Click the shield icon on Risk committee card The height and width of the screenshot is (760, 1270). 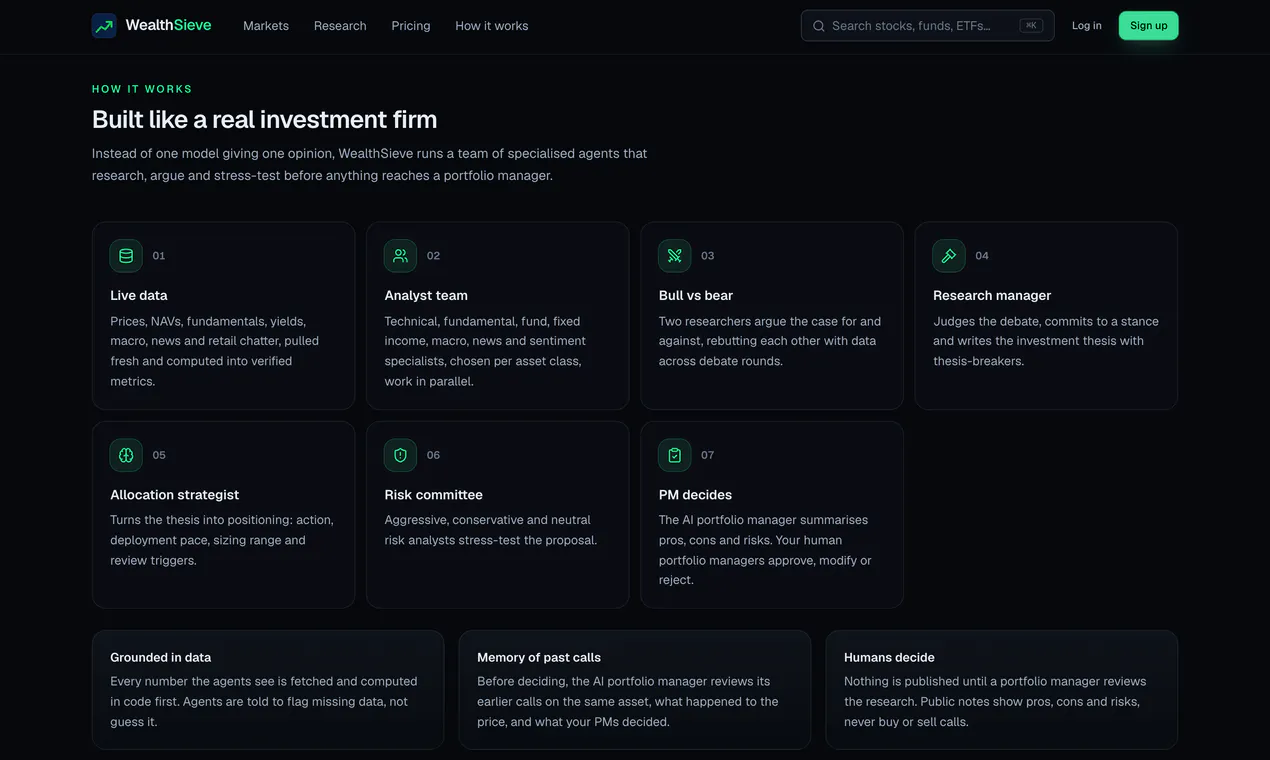pyautogui.click(x=400, y=455)
